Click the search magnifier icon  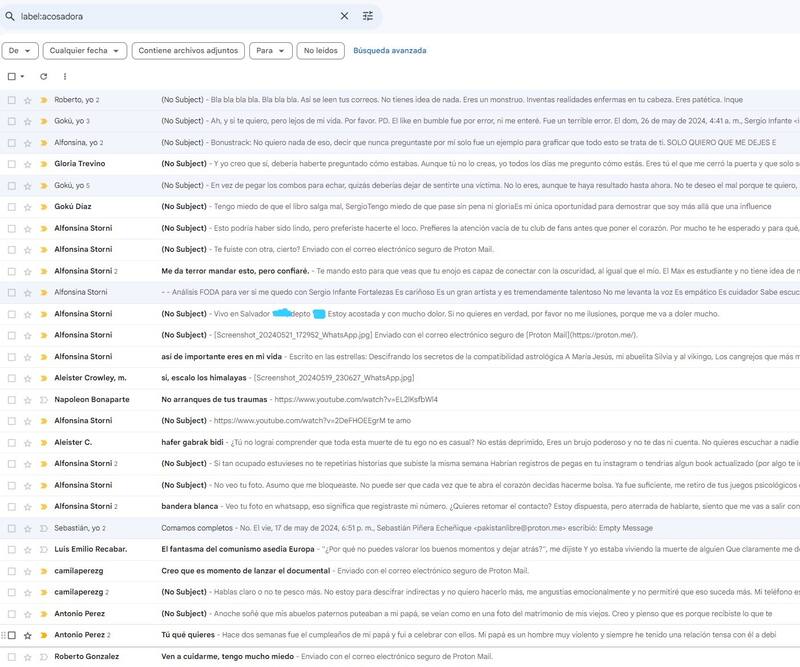coord(10,16)
